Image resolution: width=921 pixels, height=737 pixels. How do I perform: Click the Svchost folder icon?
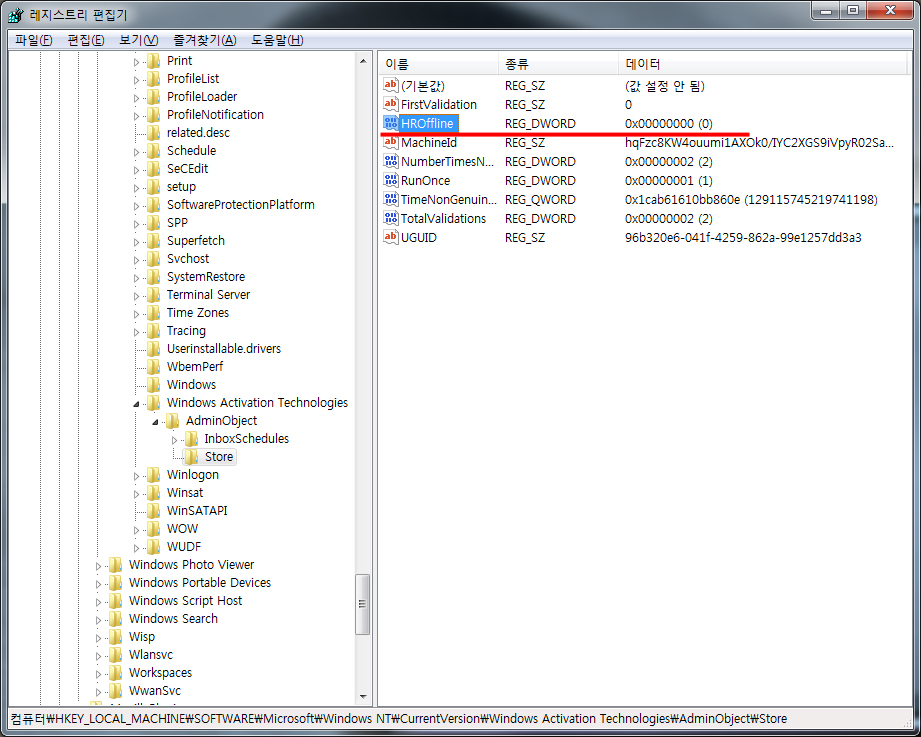click(x=153, y=259)
